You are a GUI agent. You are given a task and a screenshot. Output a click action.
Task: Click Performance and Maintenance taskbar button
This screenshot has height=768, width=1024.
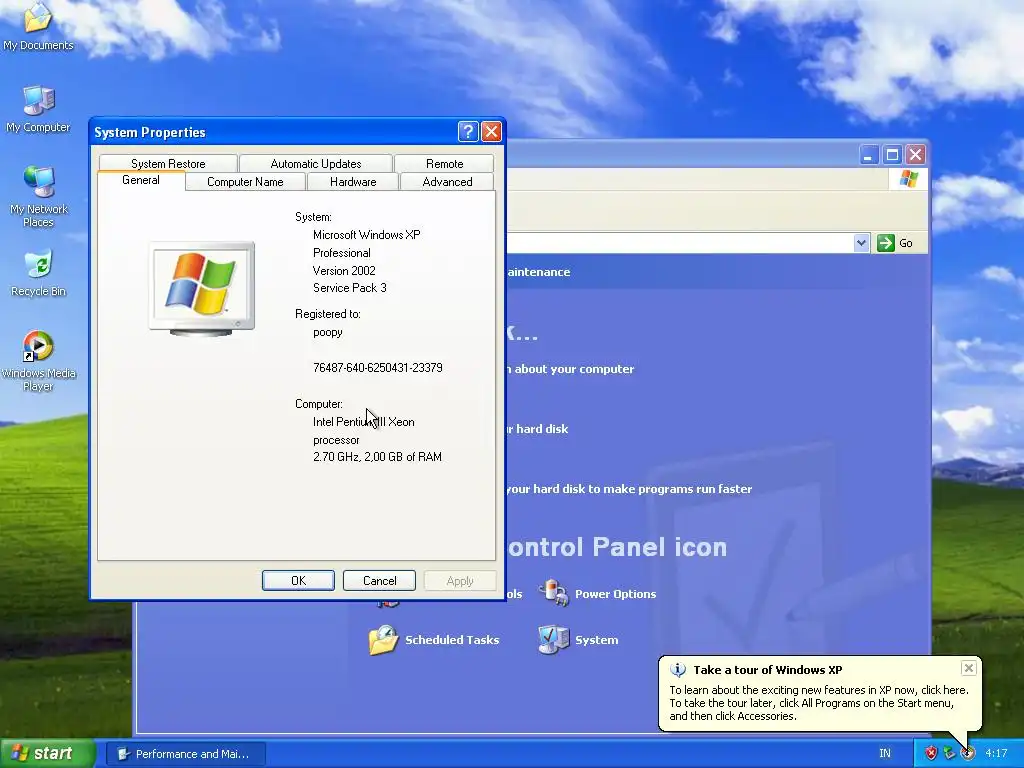pos(186,754)
